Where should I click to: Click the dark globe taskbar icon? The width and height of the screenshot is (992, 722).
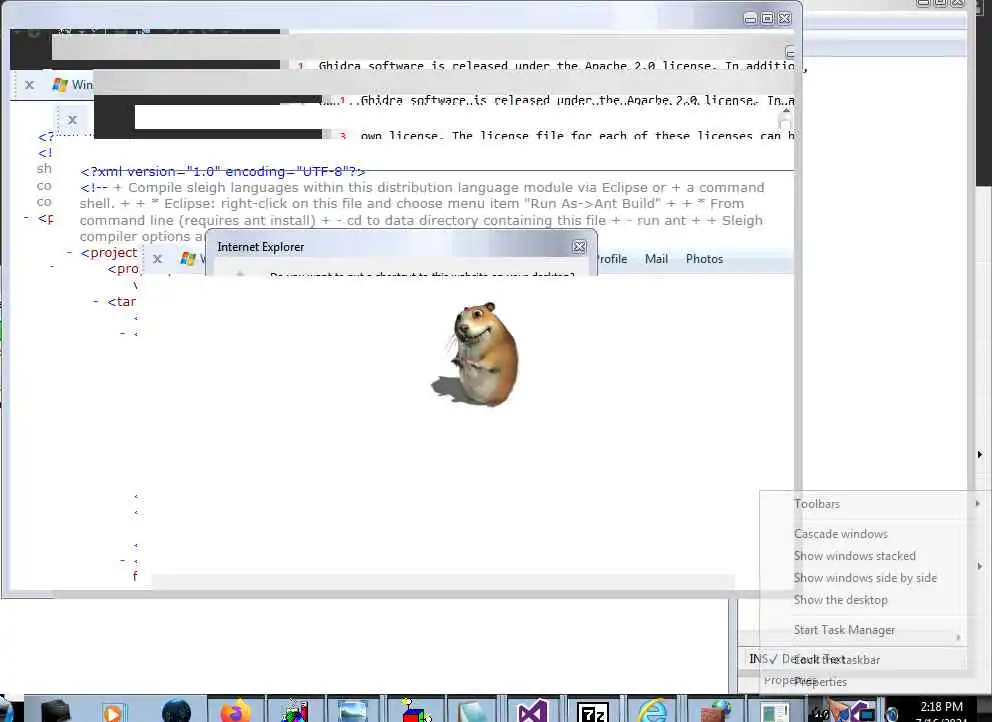tap(176, 711)
